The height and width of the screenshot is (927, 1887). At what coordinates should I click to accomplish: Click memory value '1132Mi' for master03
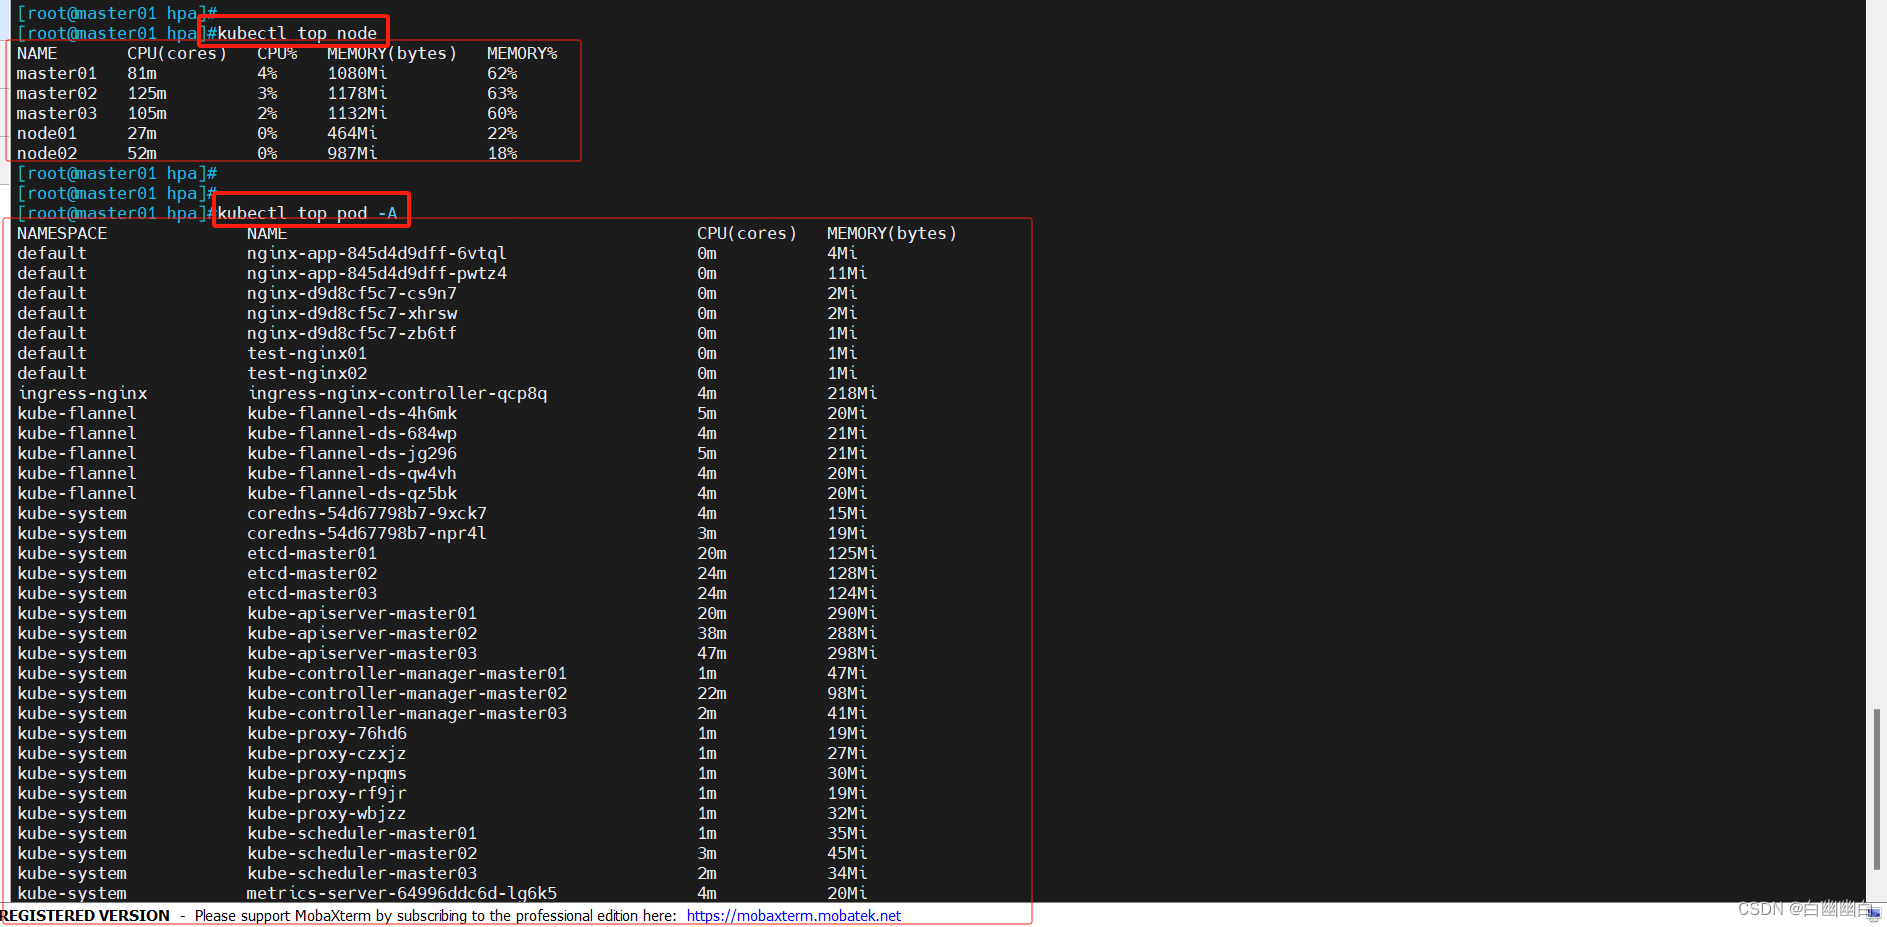point(357,113)
